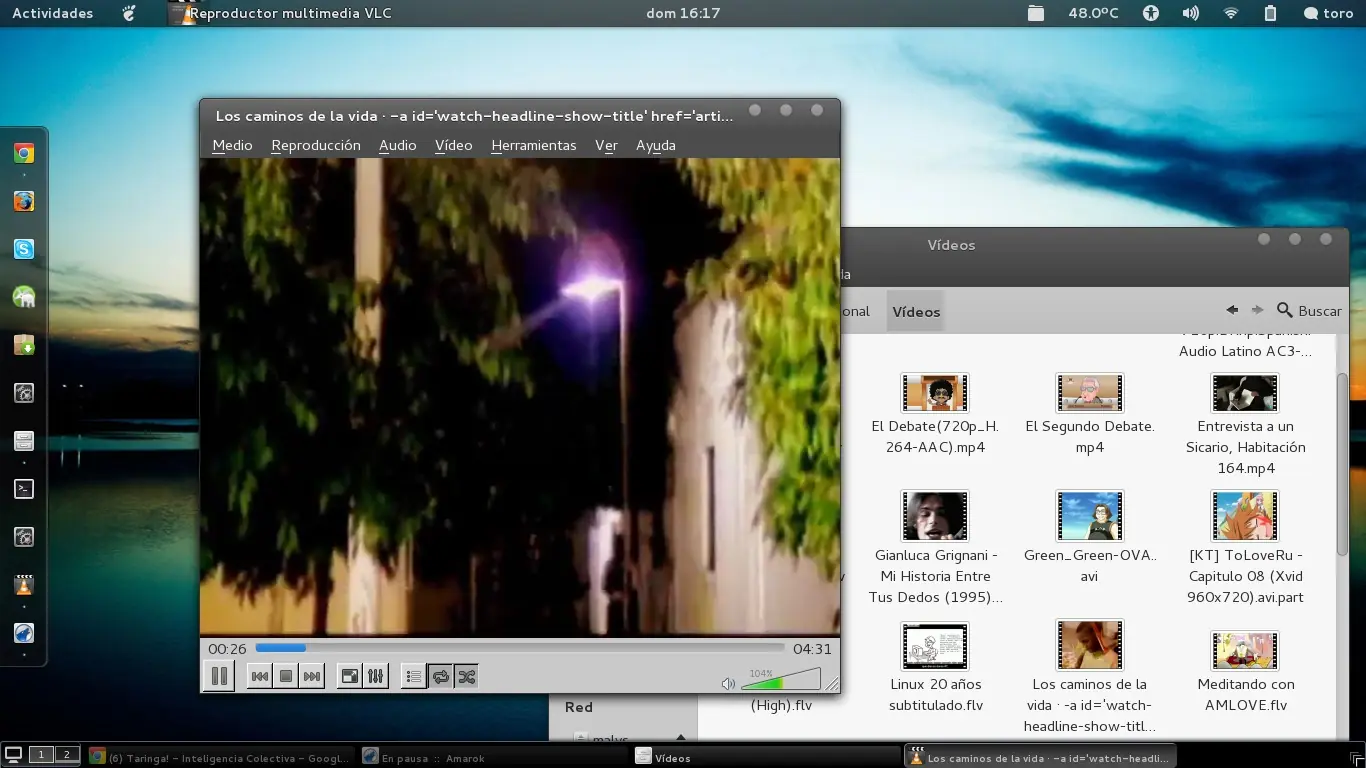Click show desktop icon in bottom panel
This screenshot has height=768, width=1366.
14,755
